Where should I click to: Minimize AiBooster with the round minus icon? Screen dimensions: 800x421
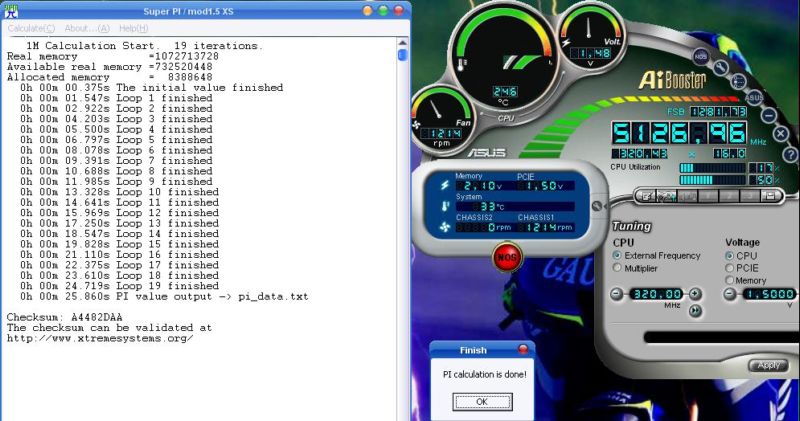pos(769,115)
